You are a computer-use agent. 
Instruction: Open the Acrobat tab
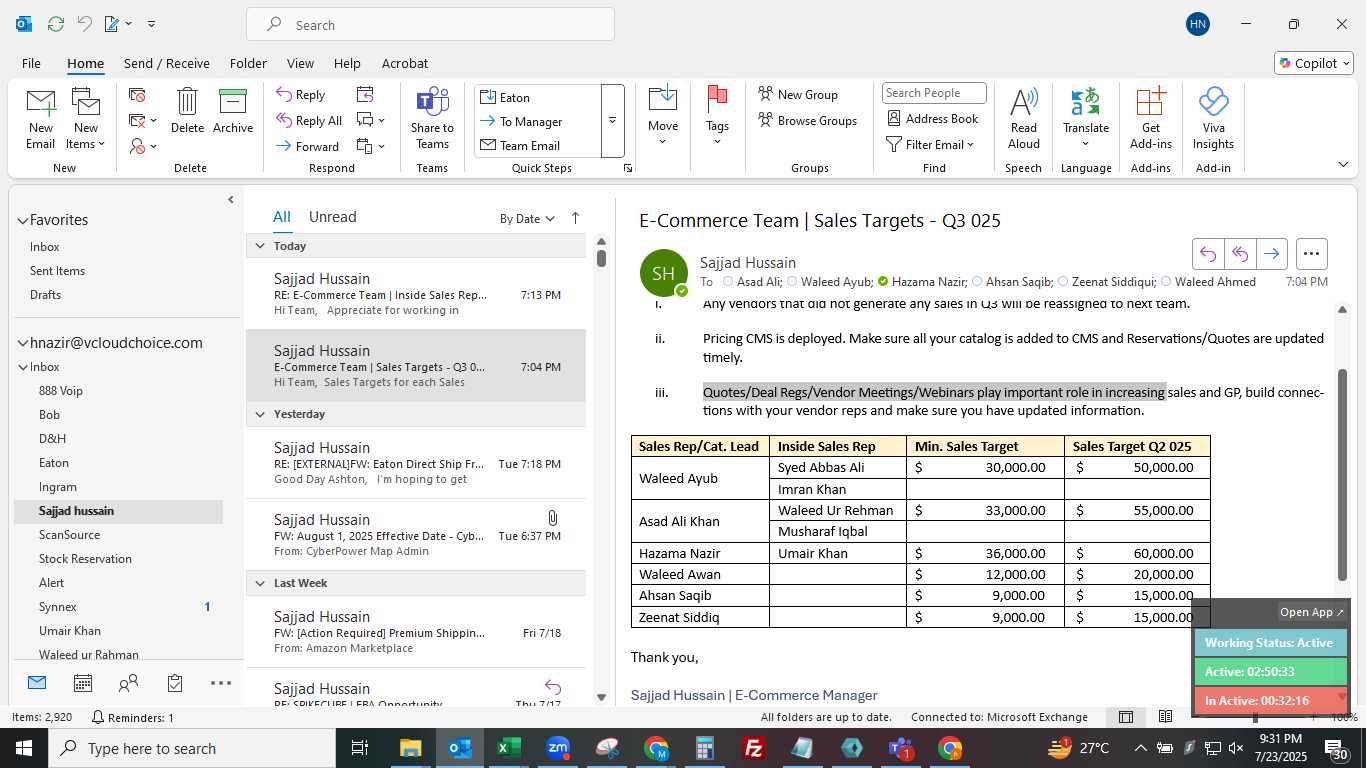[x=405, y=63]
